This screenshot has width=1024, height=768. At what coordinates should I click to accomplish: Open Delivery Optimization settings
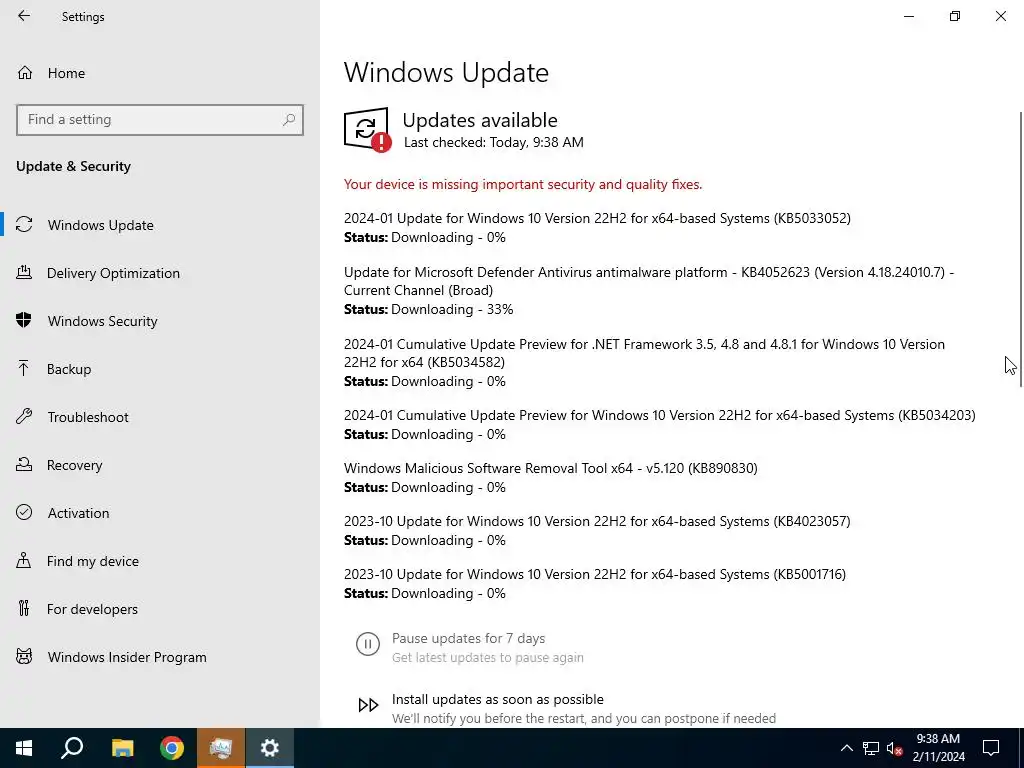point(160,273)
